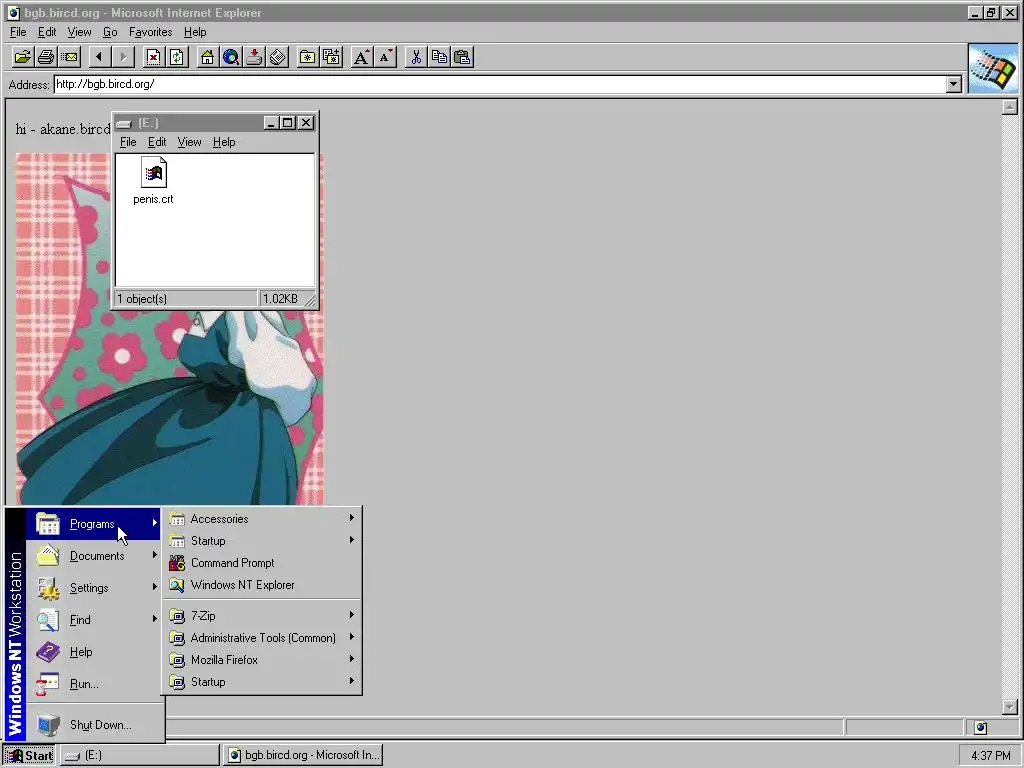Screen dimensions: 1024x768
Task: Click the page scrollbar up arrow
Action: coord(1010,107)
